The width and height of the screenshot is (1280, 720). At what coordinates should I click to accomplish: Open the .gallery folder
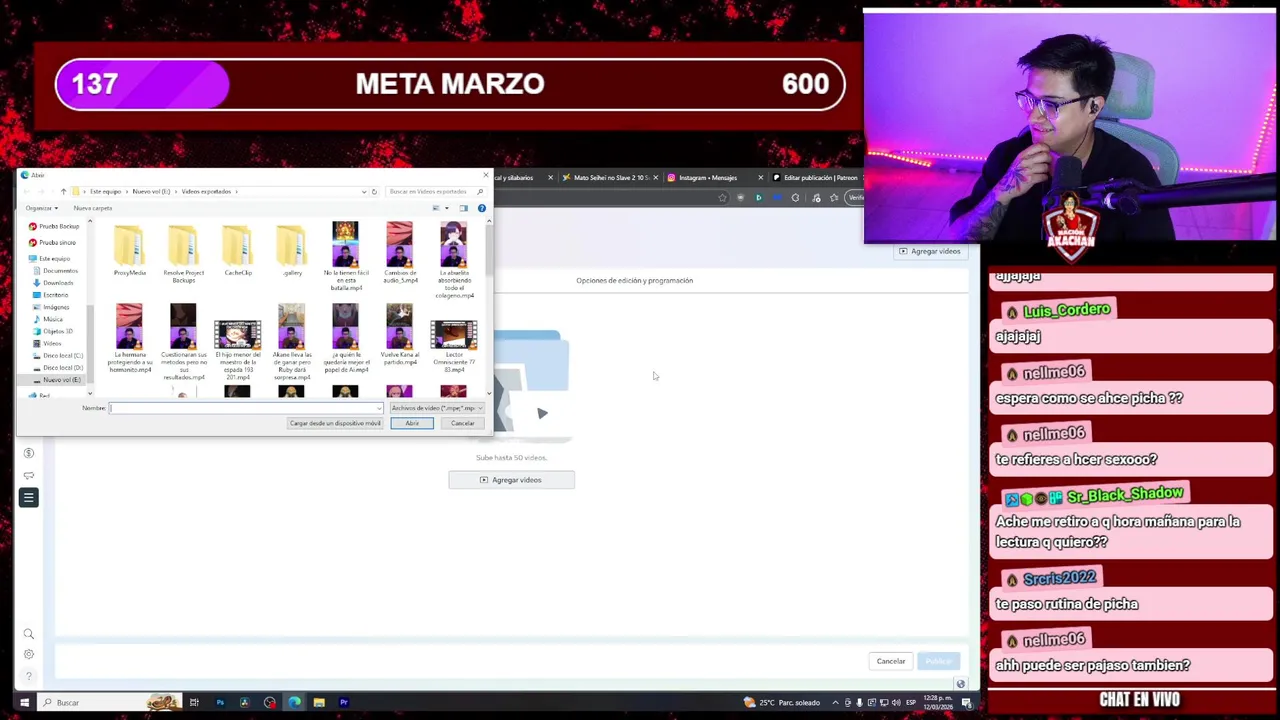pos(291,250)
